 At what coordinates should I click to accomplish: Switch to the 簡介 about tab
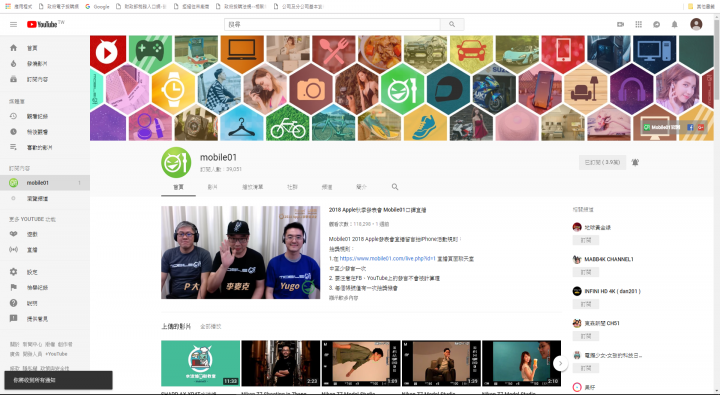(362, 187)
